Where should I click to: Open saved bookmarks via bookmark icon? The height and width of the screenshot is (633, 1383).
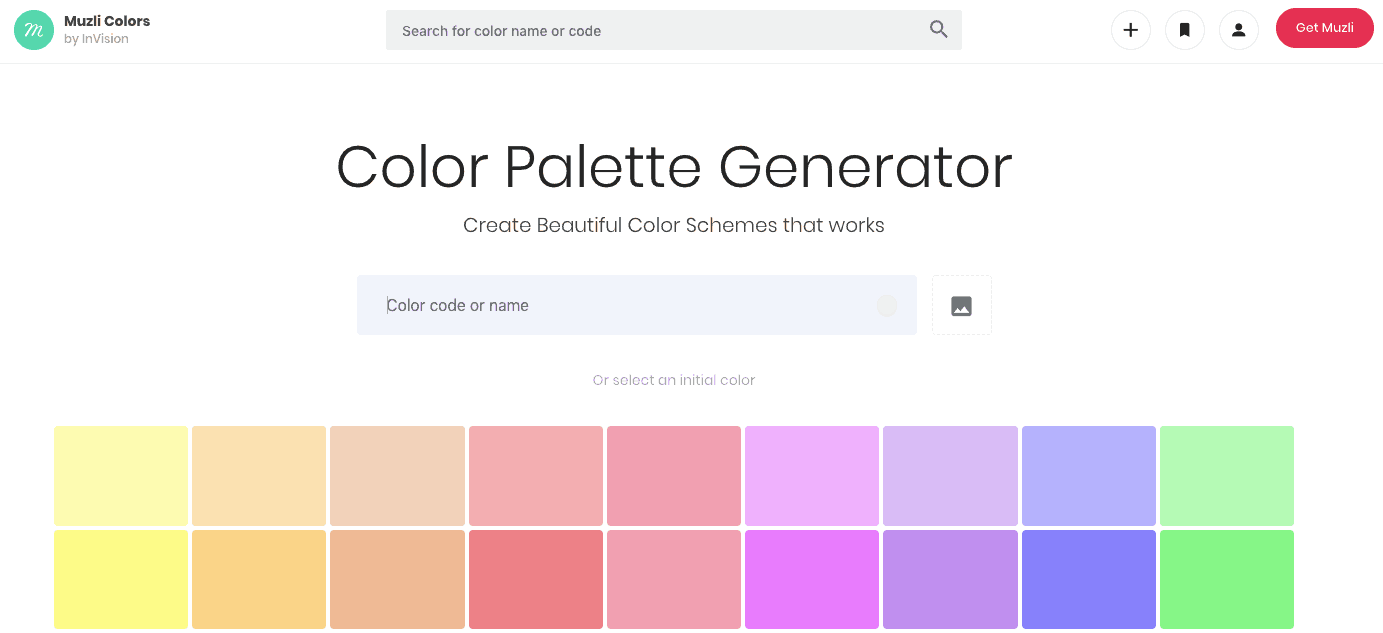click(x=1185, y=30)
